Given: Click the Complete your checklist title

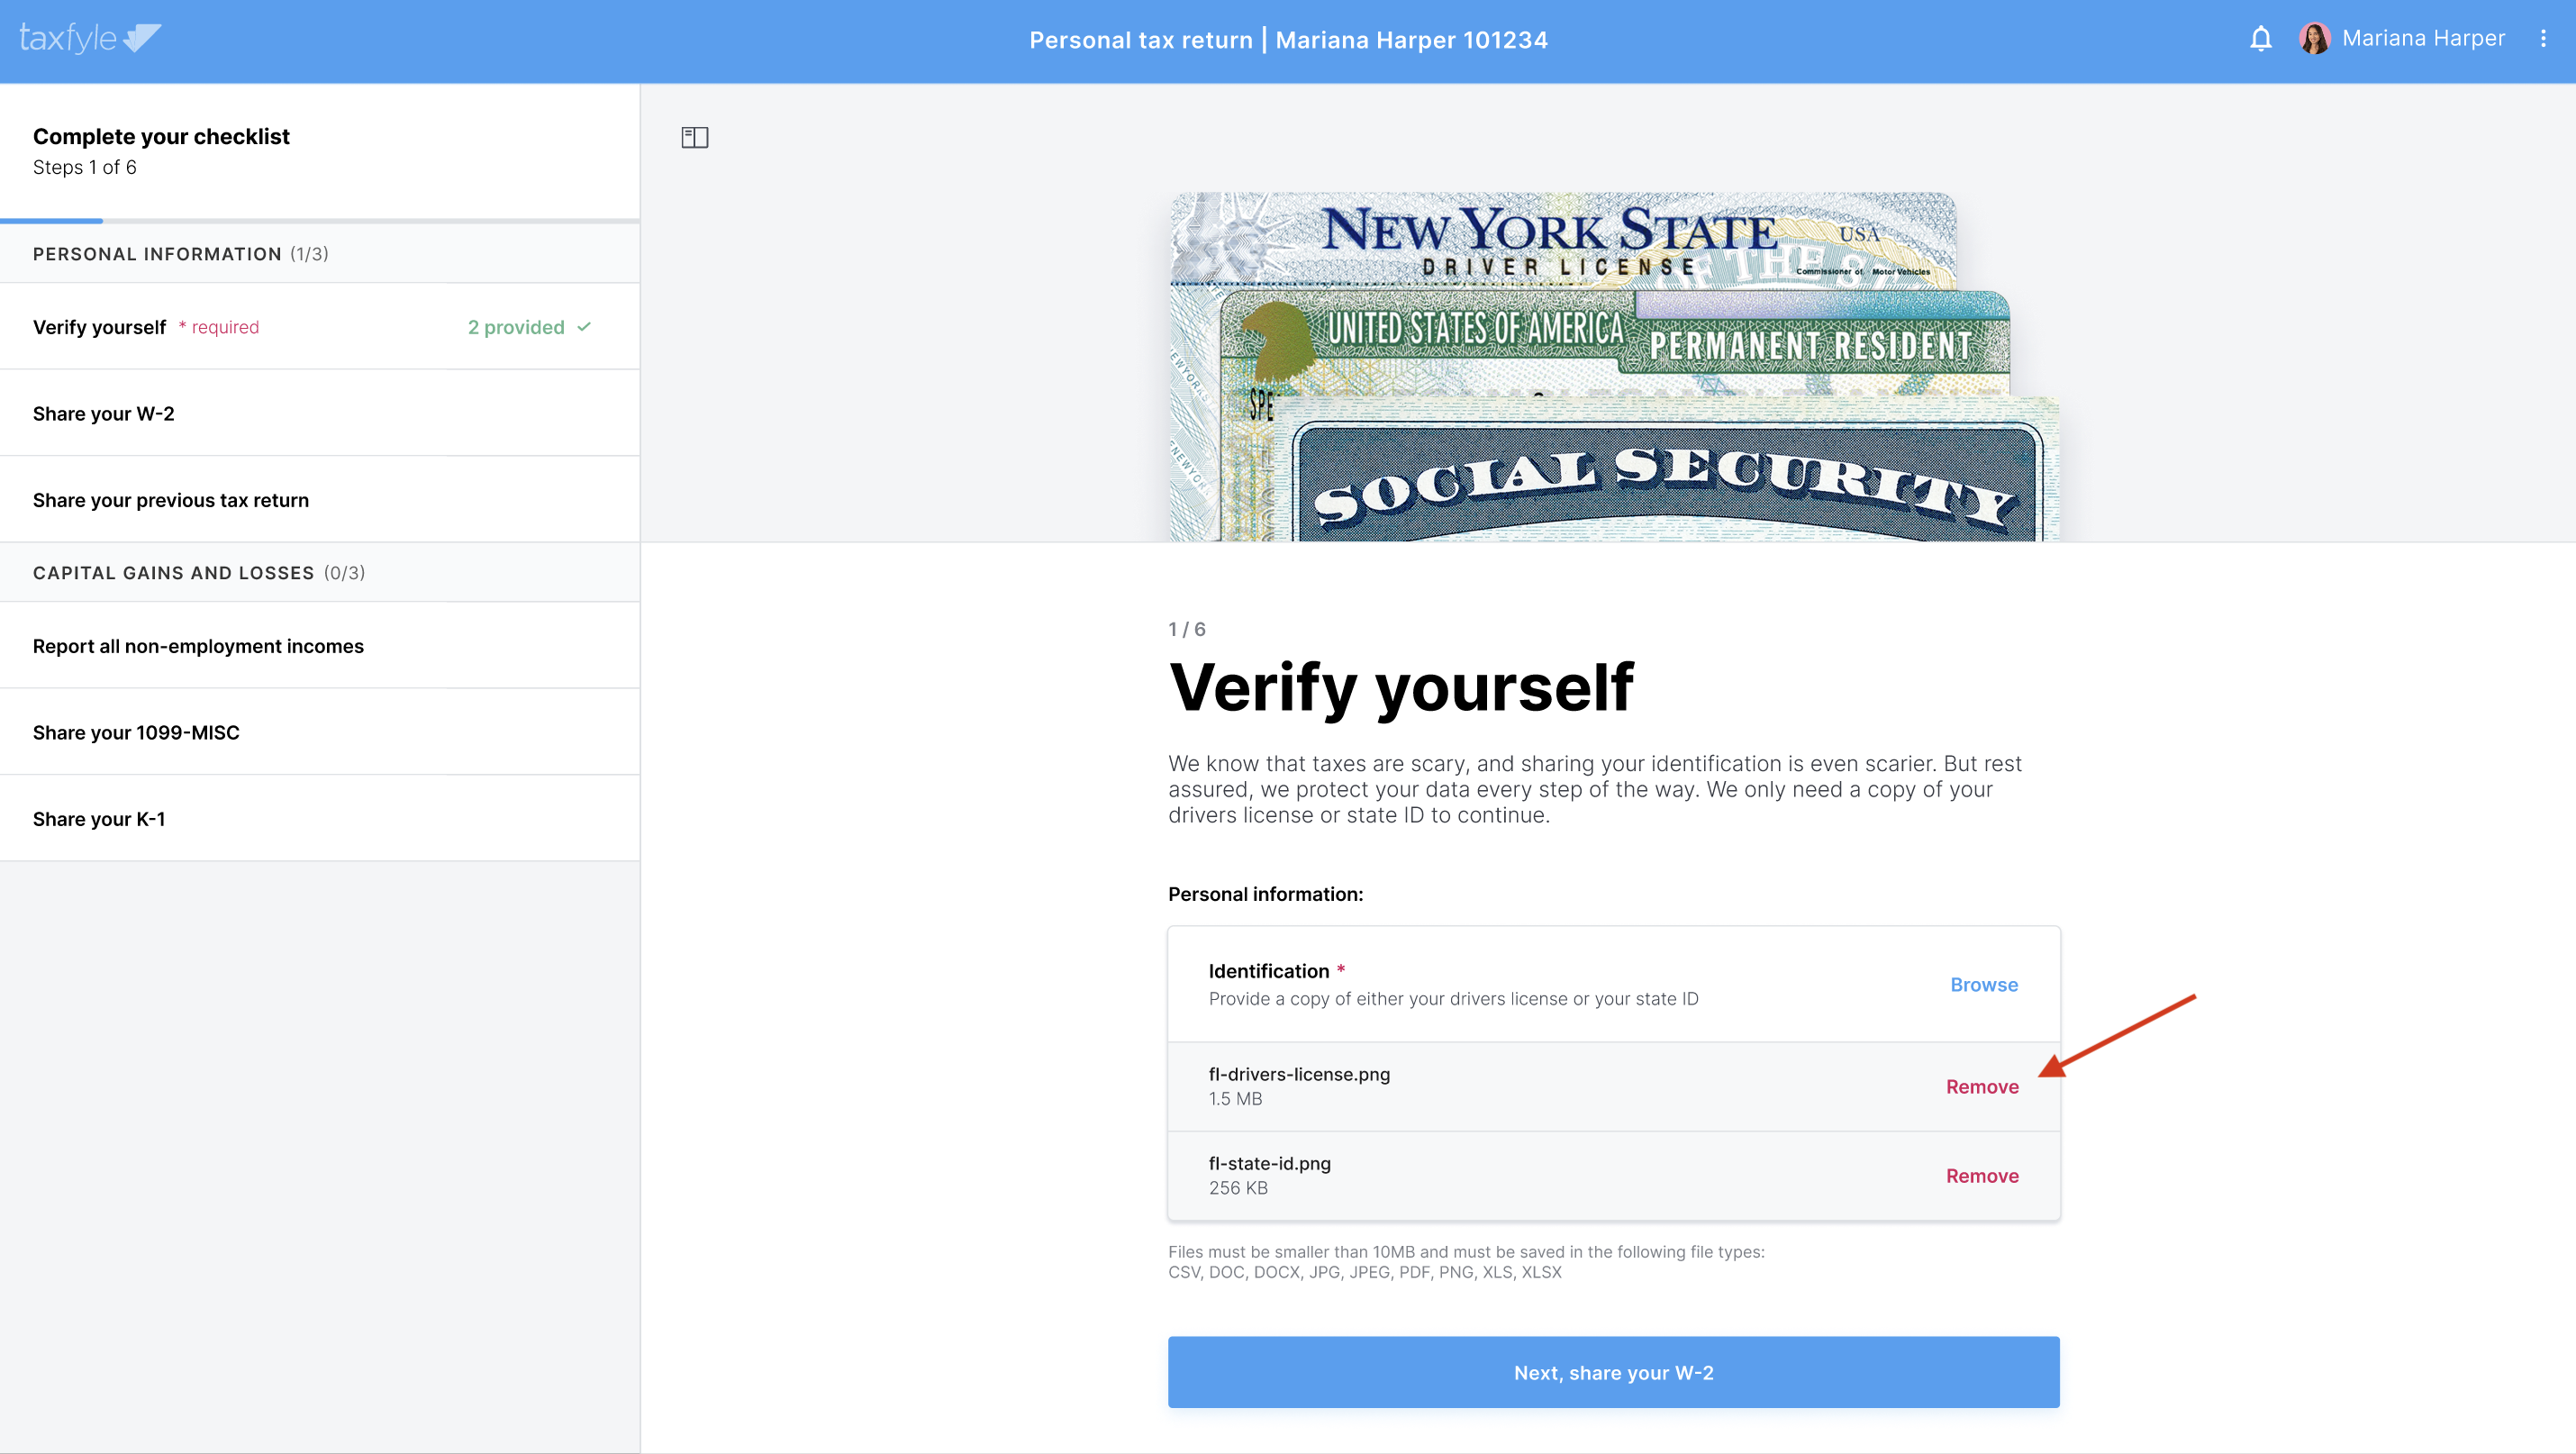Looking at the screenshot, I should coord(161,136).
